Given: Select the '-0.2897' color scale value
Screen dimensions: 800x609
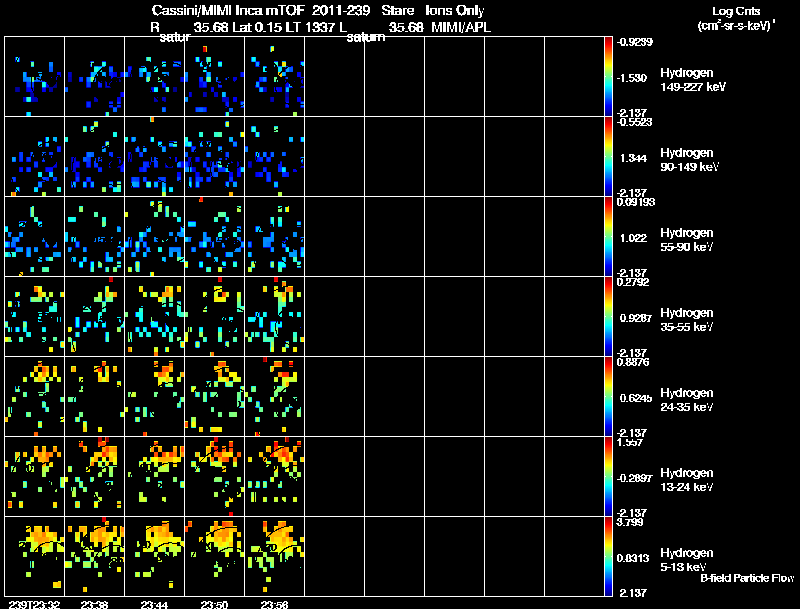Looking at the screenshot, I should tap(635, 478).
